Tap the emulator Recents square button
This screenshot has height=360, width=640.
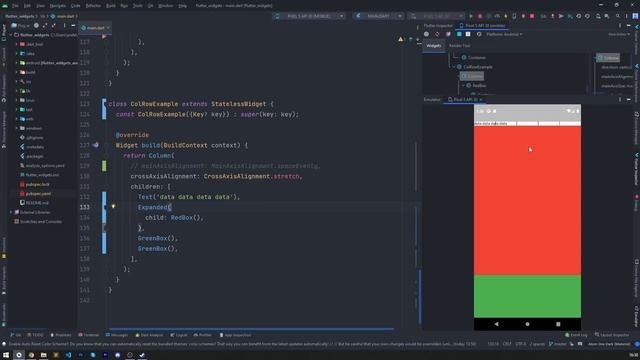coord(558,324)
